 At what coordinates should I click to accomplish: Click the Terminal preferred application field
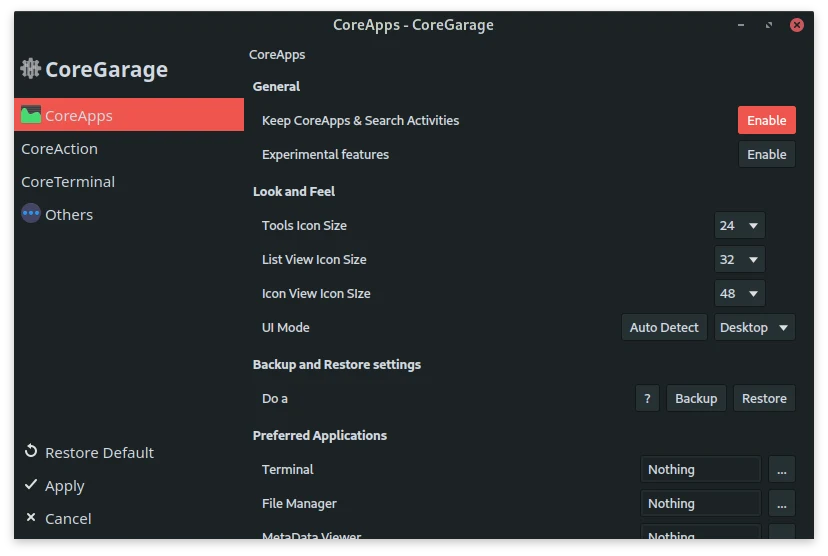point(700,469)
